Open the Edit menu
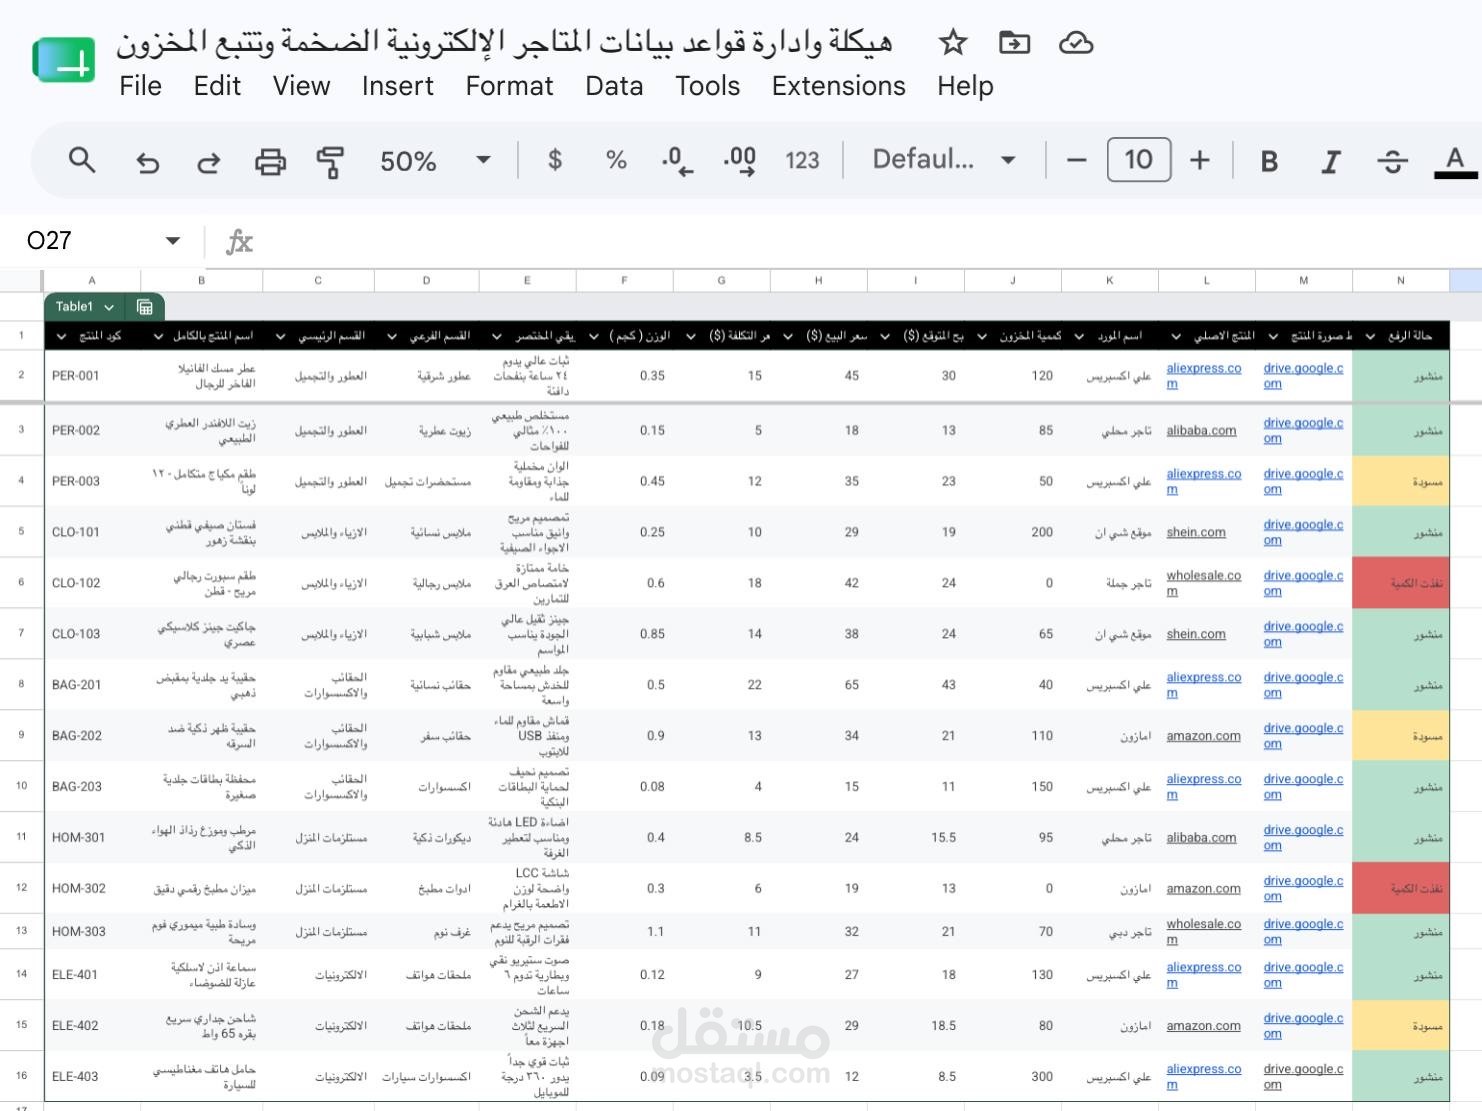 [217, 86]
